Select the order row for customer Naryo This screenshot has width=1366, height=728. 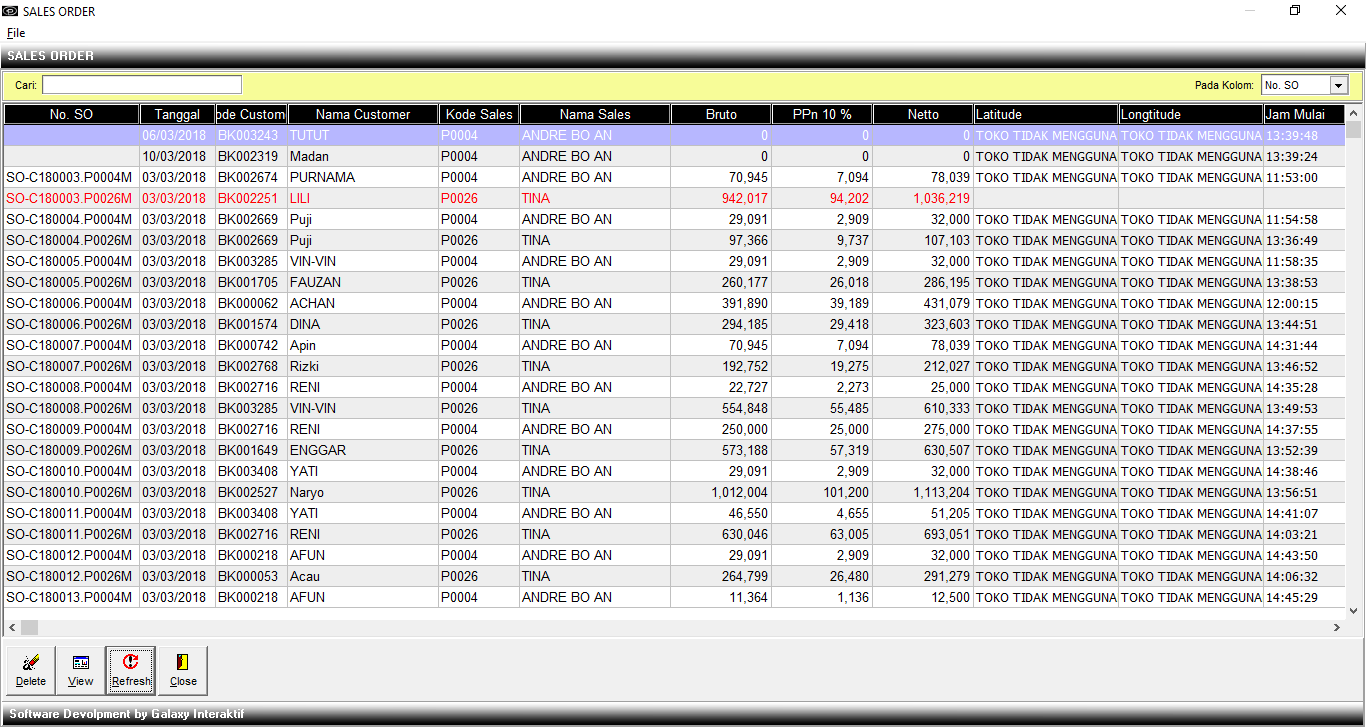tap(307, 492)
